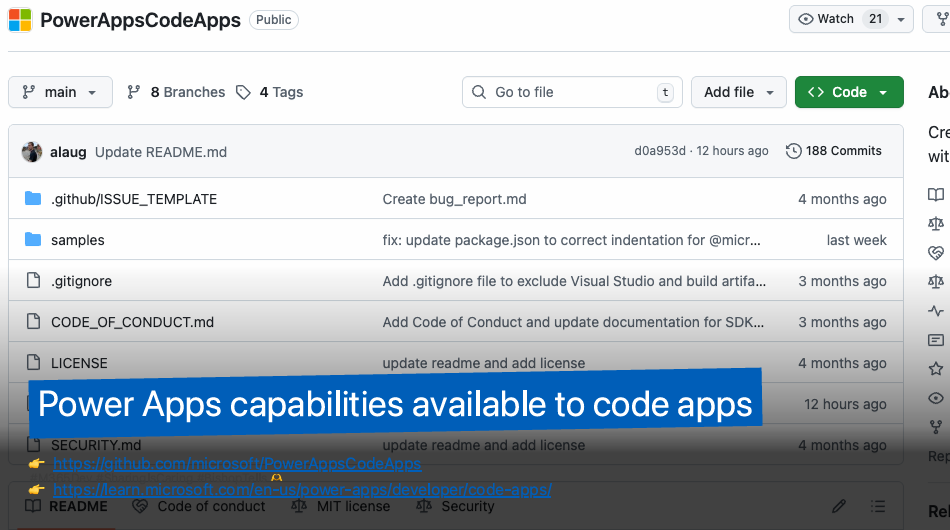Expand the Add file dropdown
The image size is (950, 530).
(739, 92)
